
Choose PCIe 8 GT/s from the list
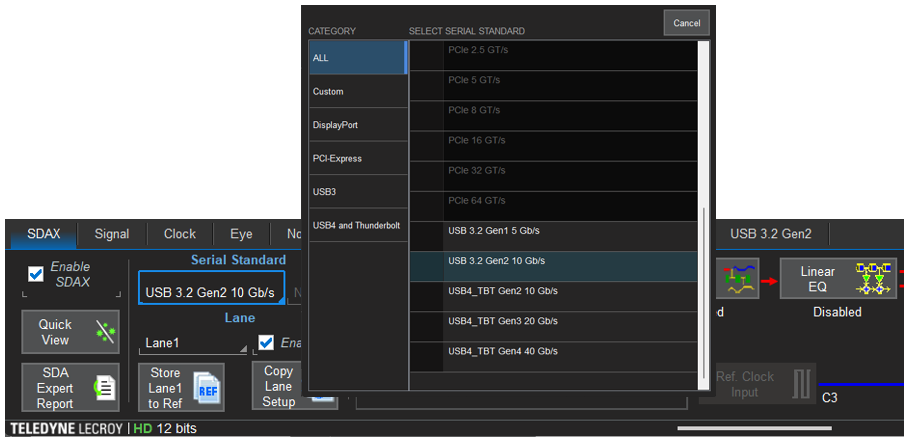(553, 116)
